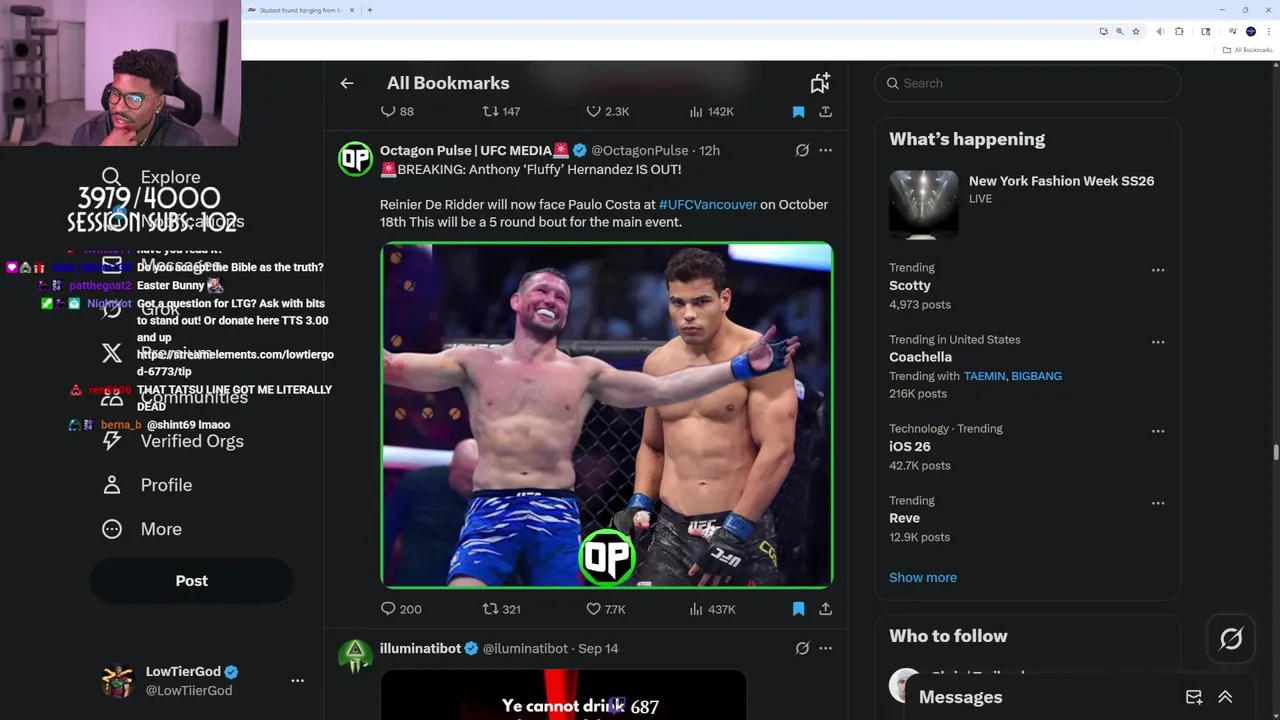Viewport: 1280px width, 720px height.
Task: Open the browser extensions puzzle icon
Action: pos(1179,32)
